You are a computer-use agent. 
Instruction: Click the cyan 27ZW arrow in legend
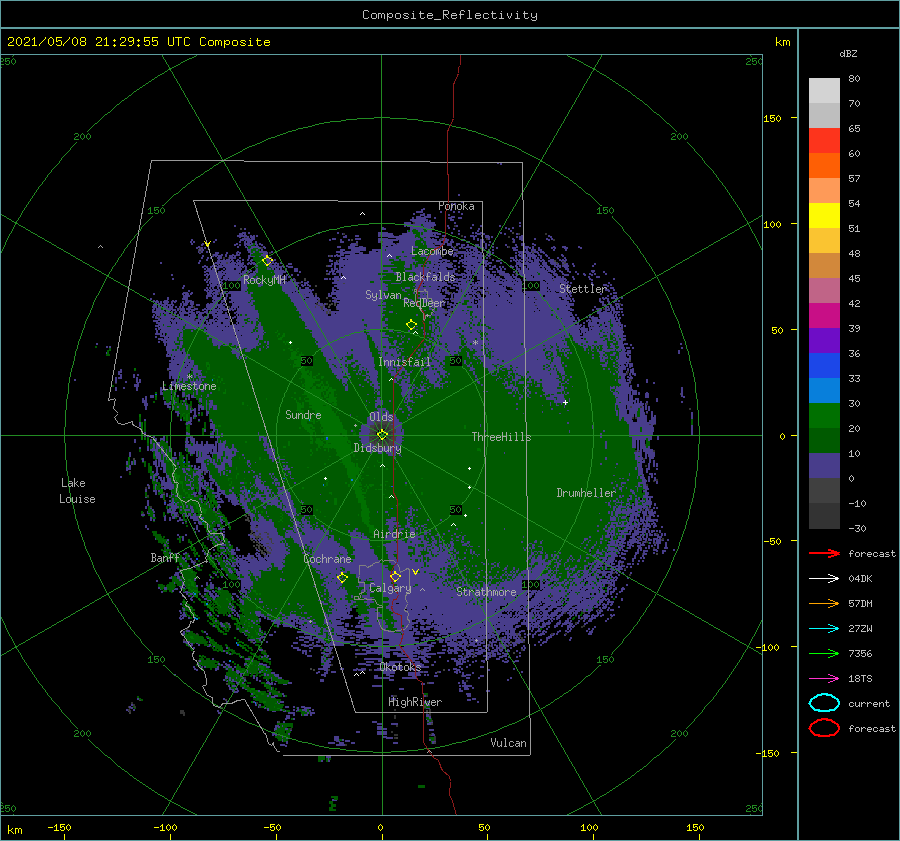click(x=824, y=629)
